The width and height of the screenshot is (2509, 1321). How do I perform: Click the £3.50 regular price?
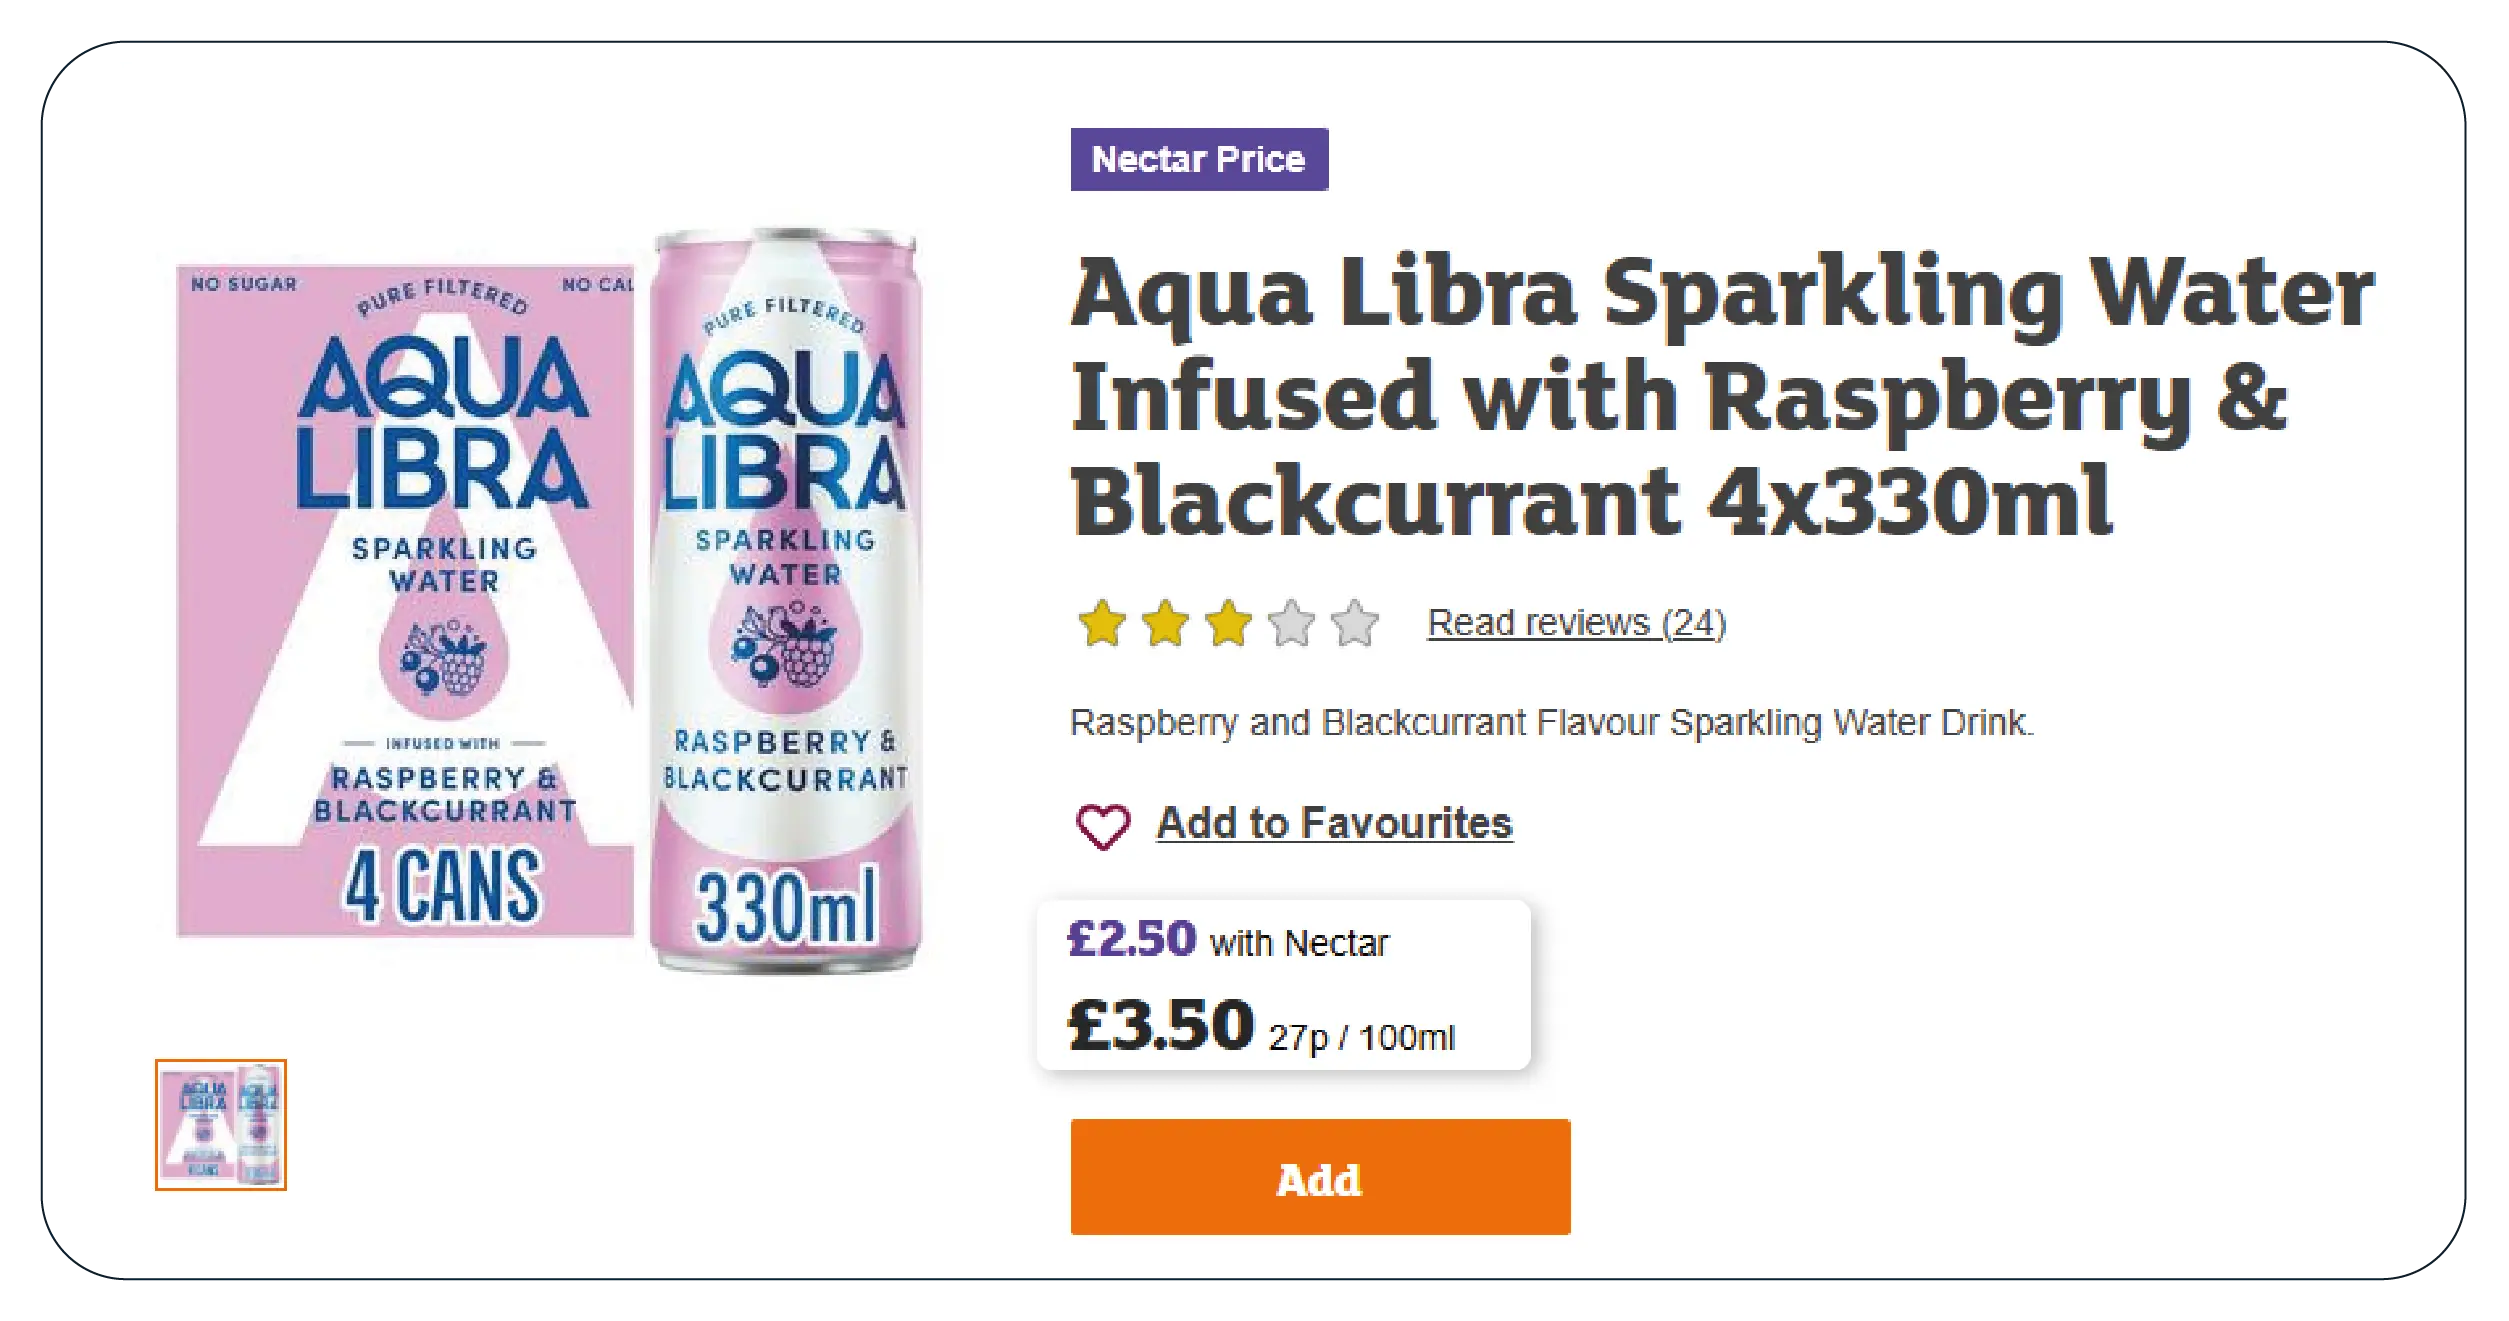[x=1160, y=1025]
